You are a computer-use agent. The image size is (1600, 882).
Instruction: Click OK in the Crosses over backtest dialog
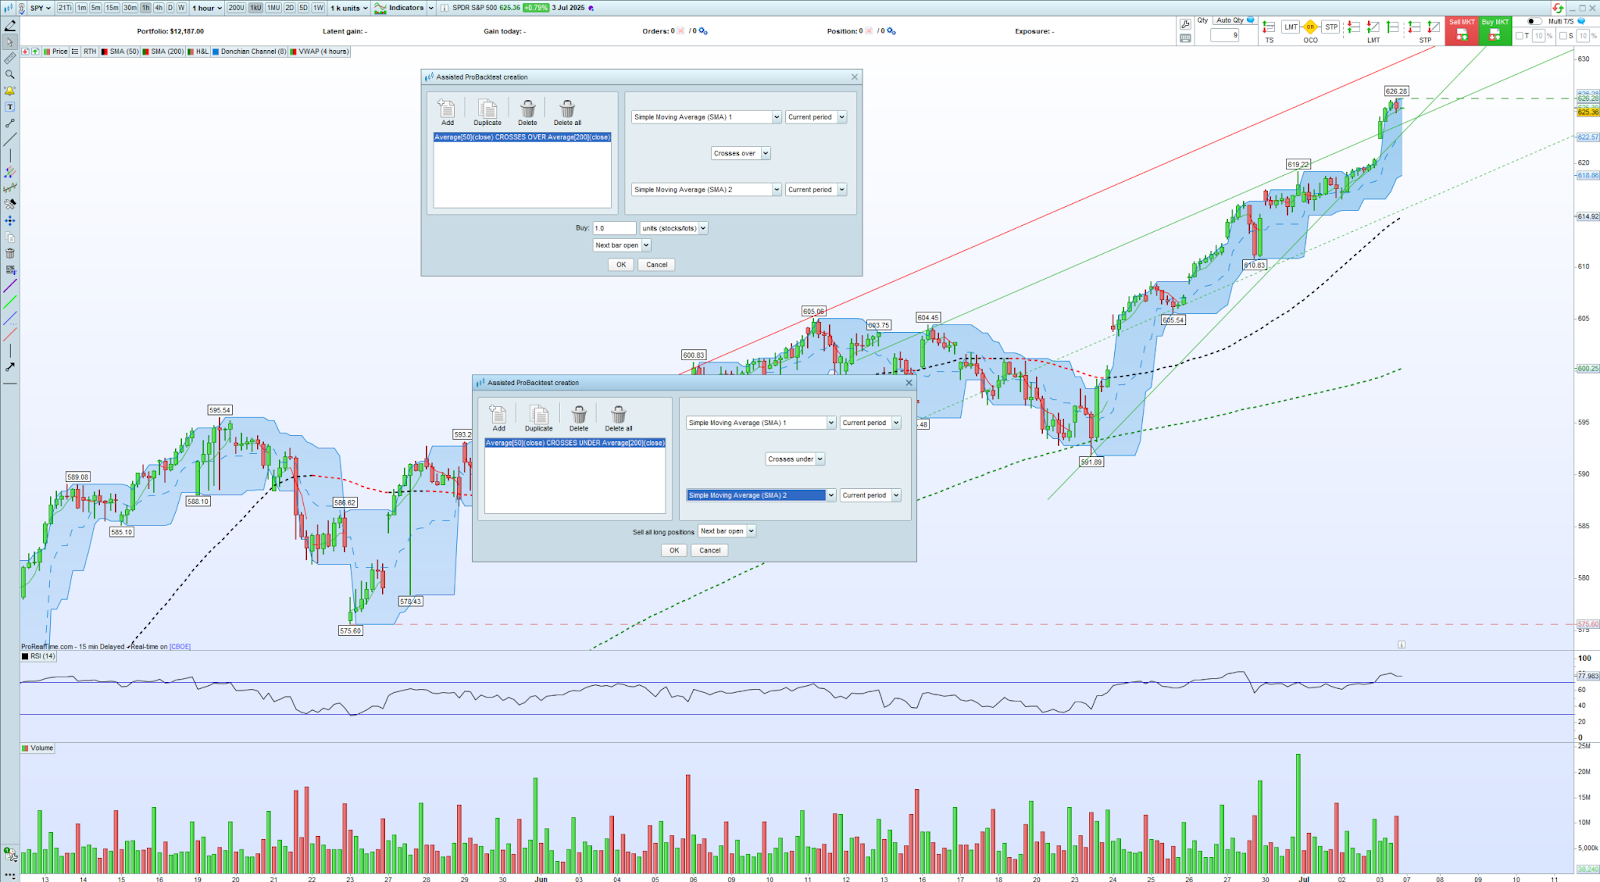pyautogui.click(x=621, y=265)
